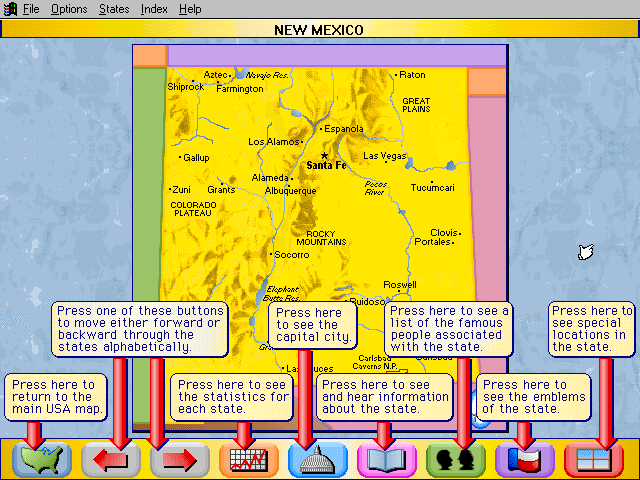Open the state information book icon
640x480 pixels.
click(387, 460)
